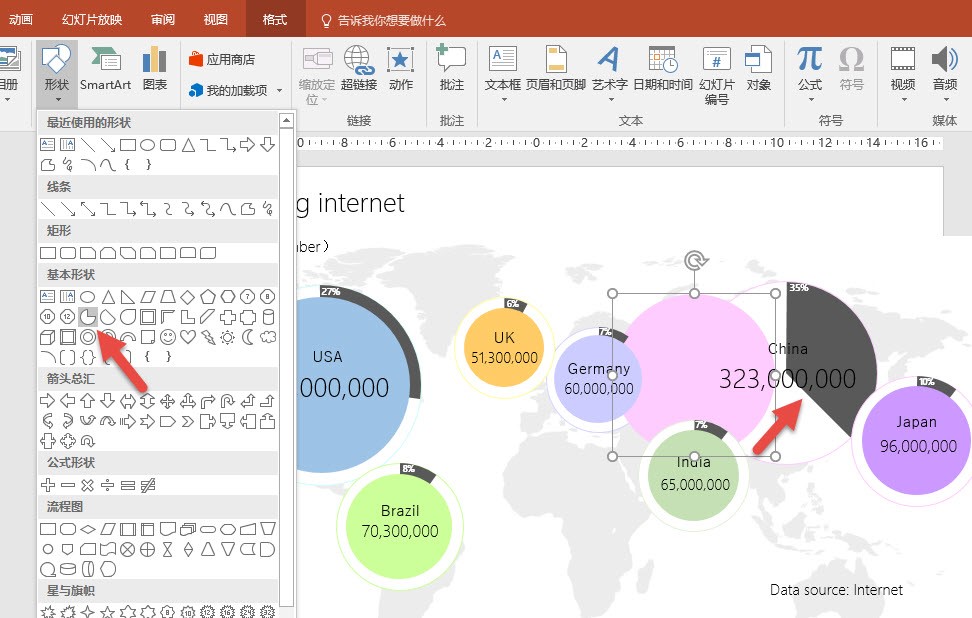Click the rotation handle above selected shape

pyautogui.click(x=695, y=260)
